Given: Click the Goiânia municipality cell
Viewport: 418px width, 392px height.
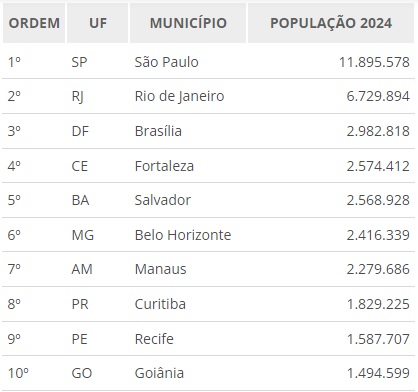Looking at the screenshot, I should click(159, 373).
